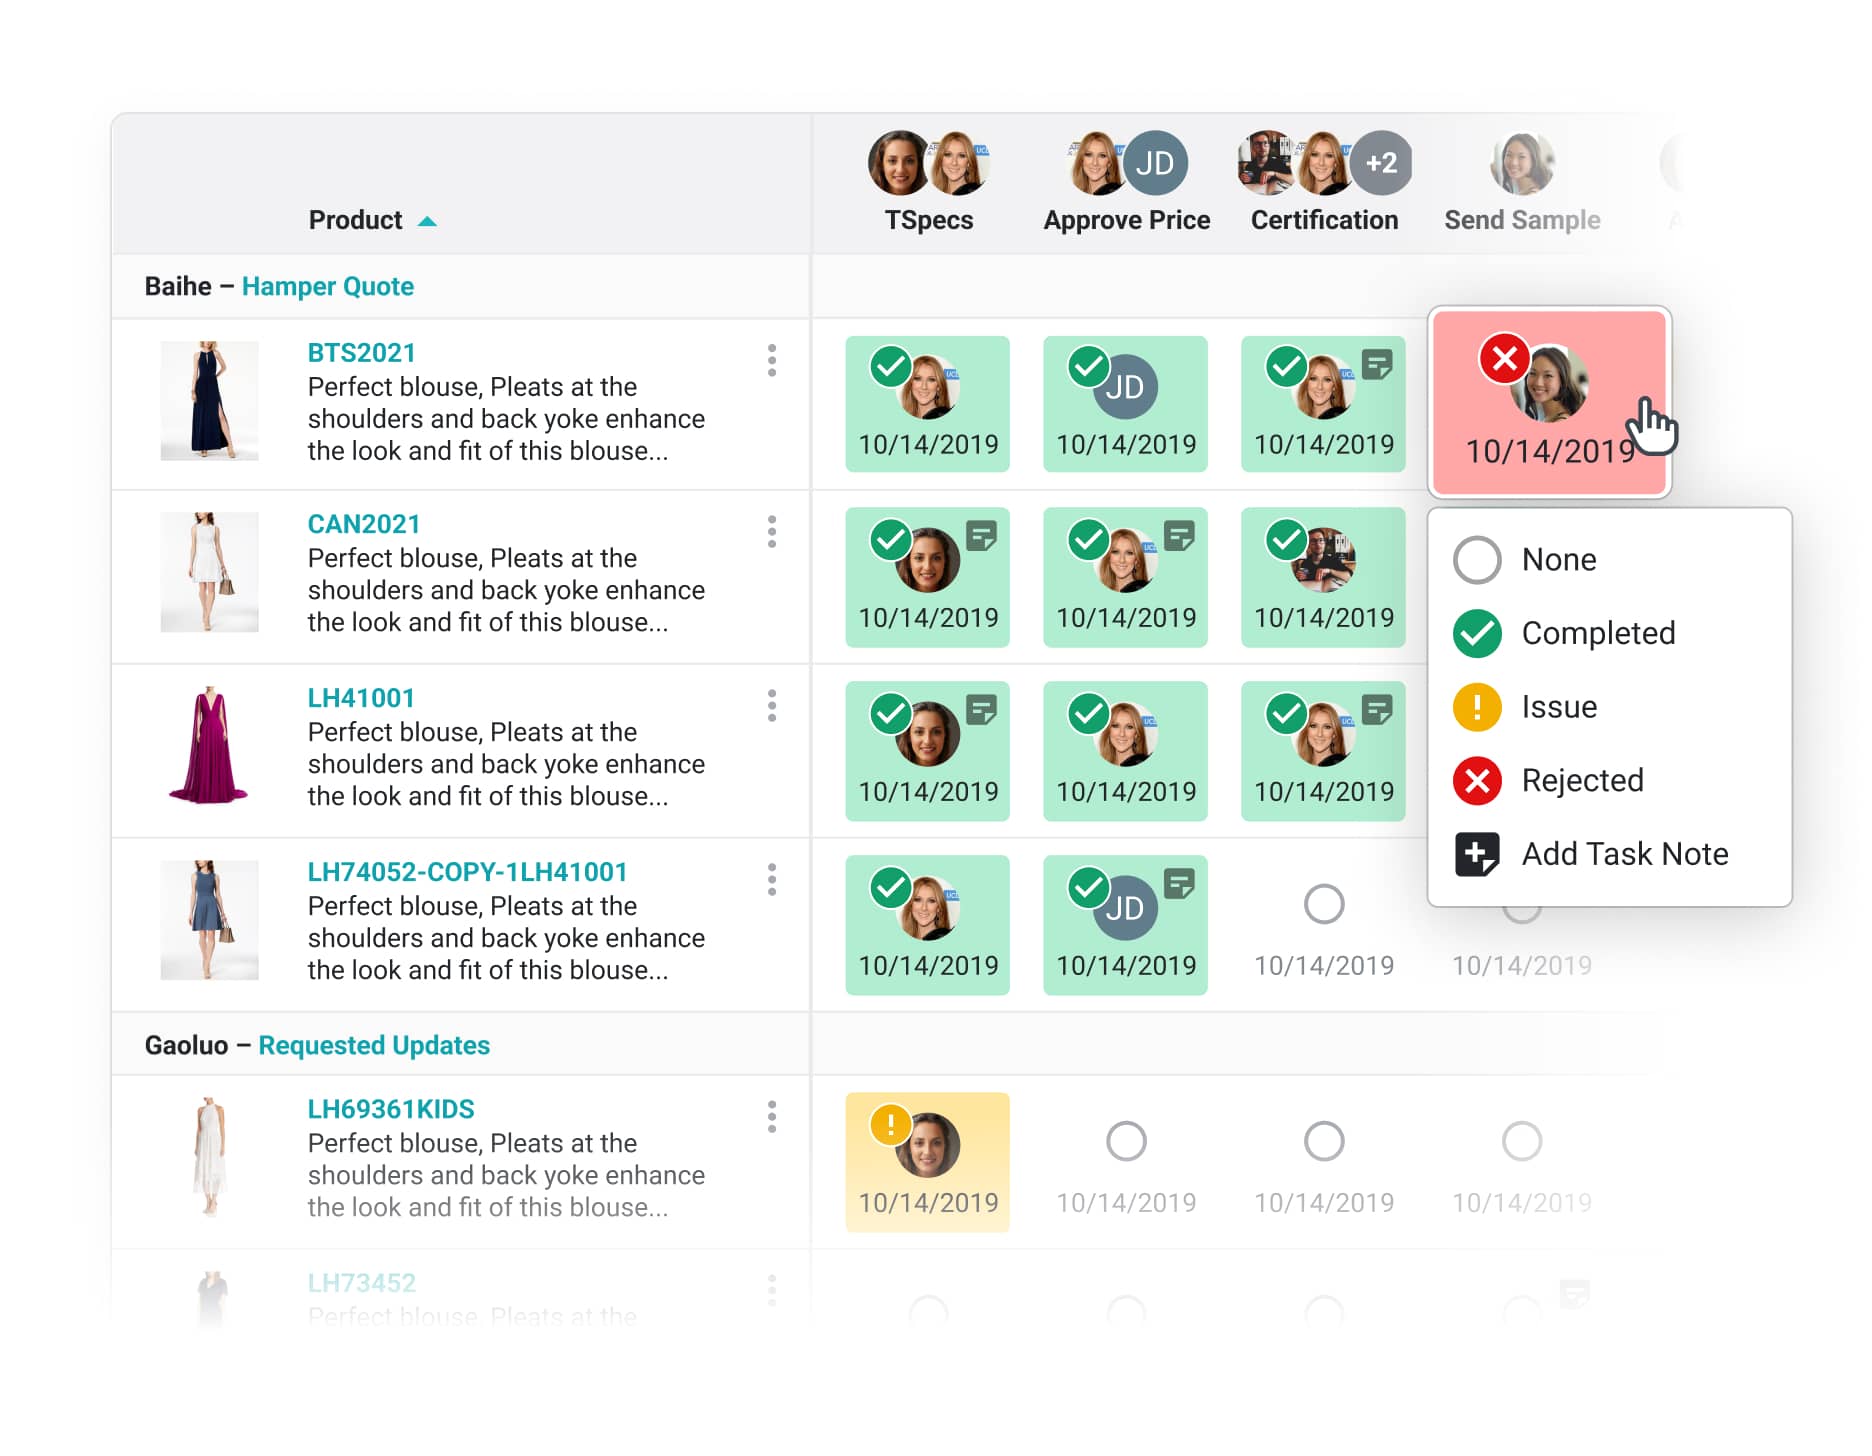Click the note icon on BTS2021 Certification cell
The height and width of the screenshot is (1456, 1872).
coord(1376,365)
